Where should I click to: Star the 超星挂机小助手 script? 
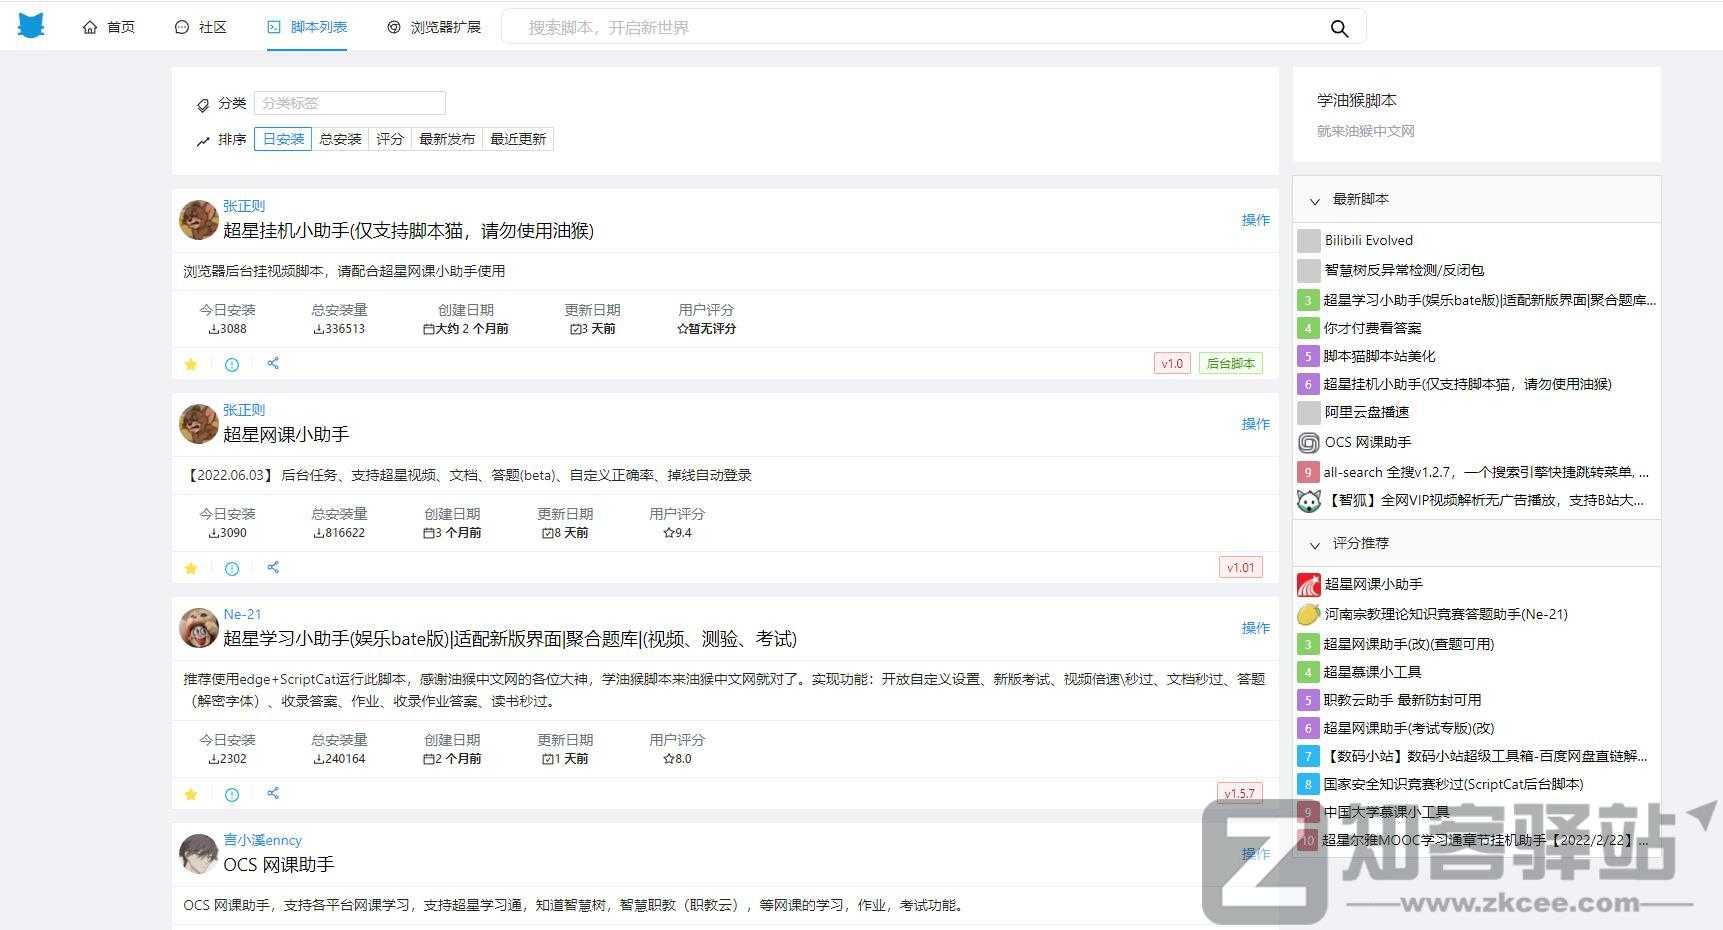click(x=191, y=365)
